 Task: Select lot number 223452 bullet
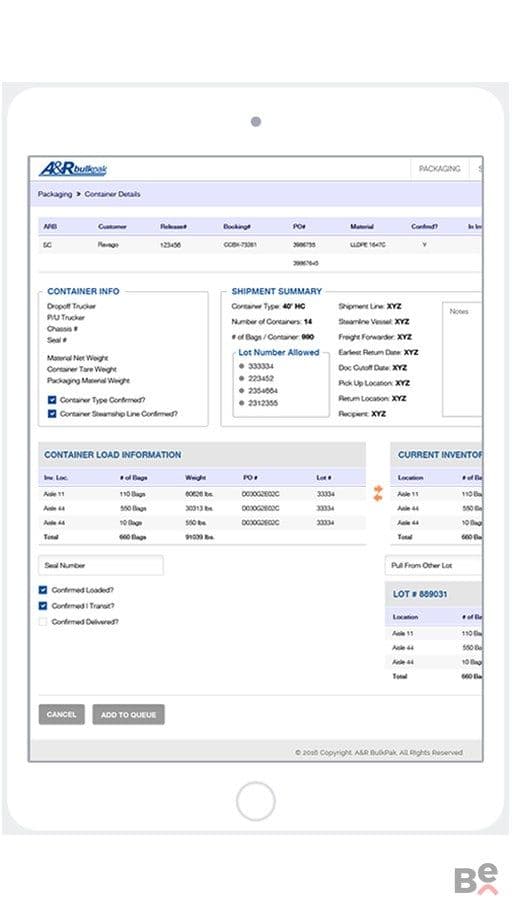241,379
